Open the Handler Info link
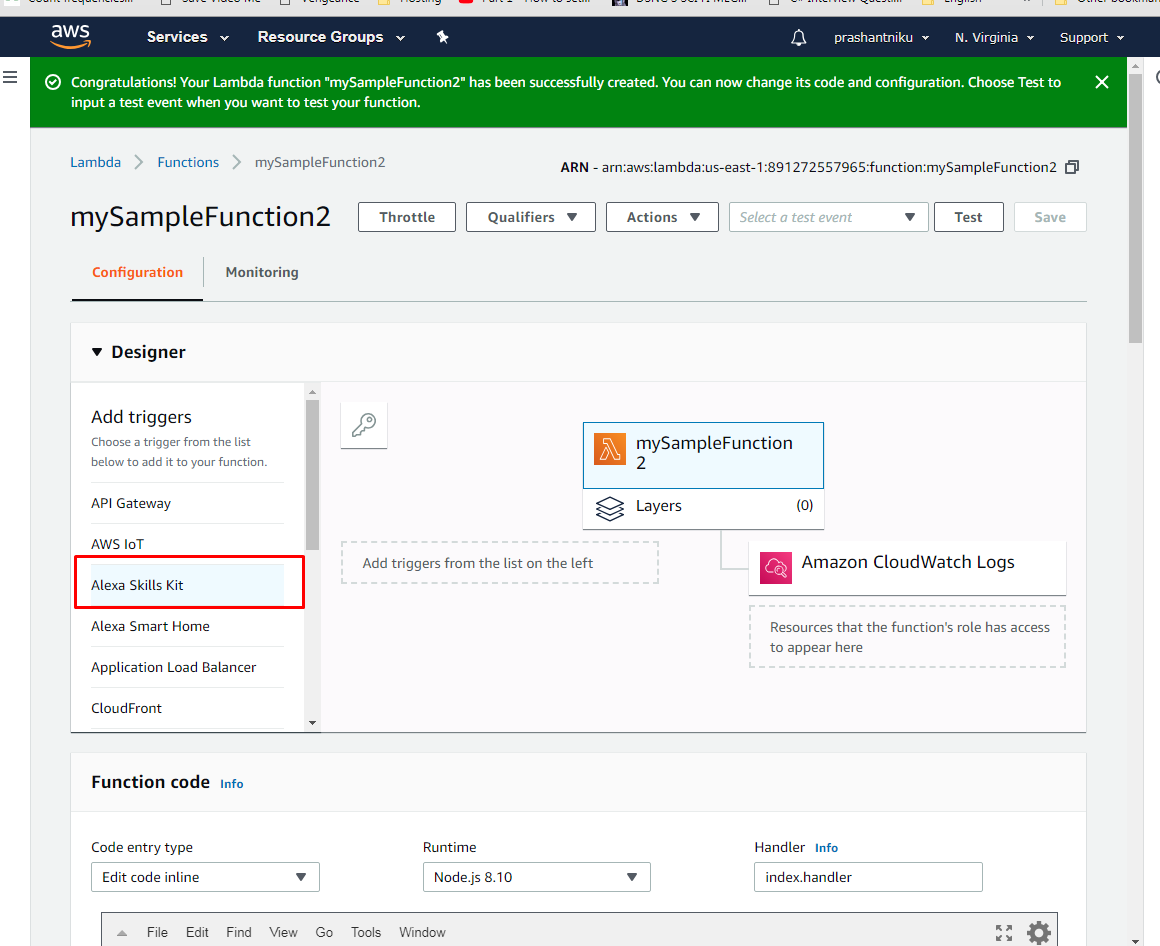Viewport: 1160px width, 946px height. [x=826, y=848]
